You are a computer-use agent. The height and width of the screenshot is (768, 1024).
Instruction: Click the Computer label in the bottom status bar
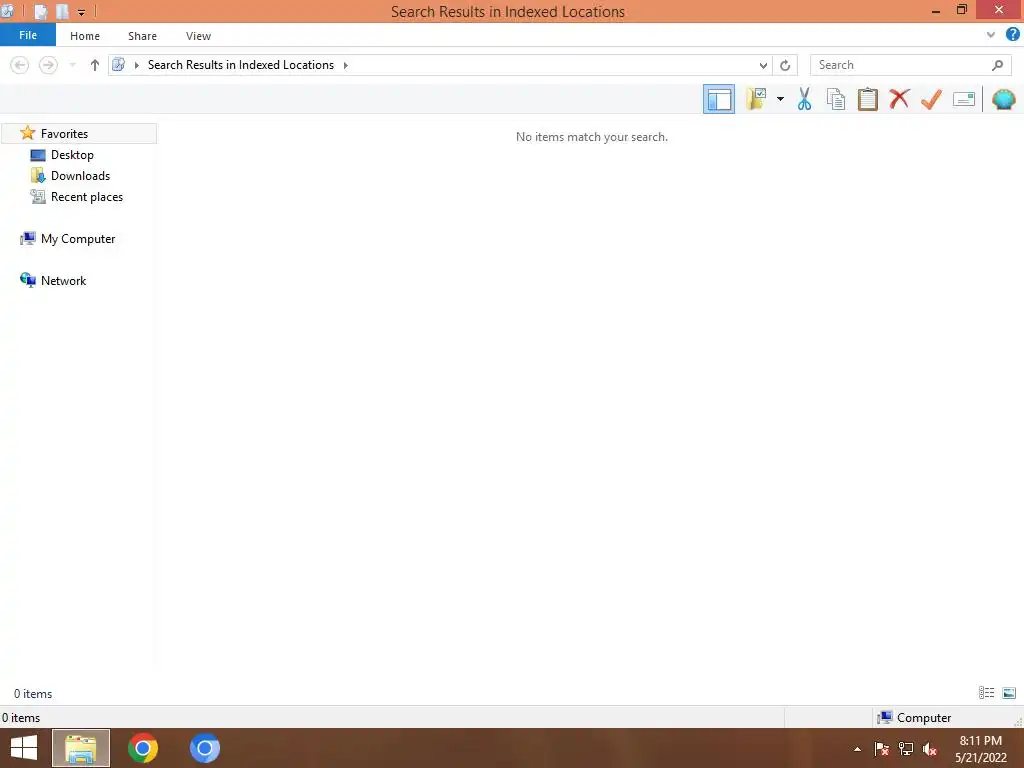tap(923, 718)
